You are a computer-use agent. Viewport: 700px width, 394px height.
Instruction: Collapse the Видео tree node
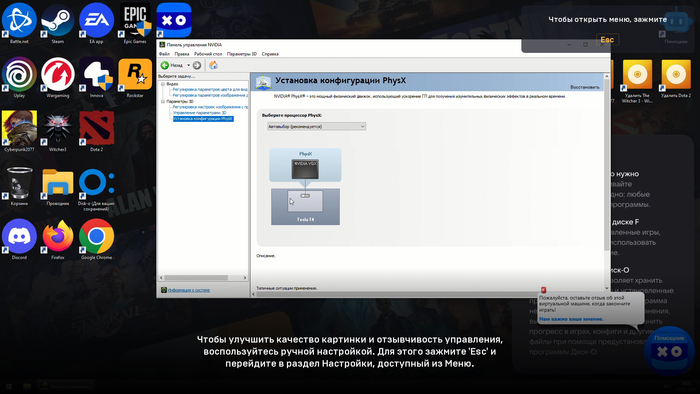(x=163, y=84)
